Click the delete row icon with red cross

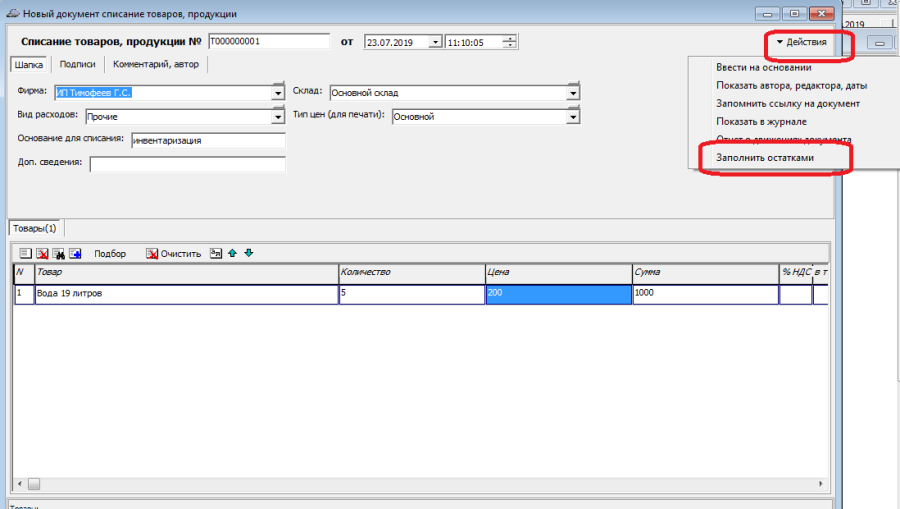point(42,254)
